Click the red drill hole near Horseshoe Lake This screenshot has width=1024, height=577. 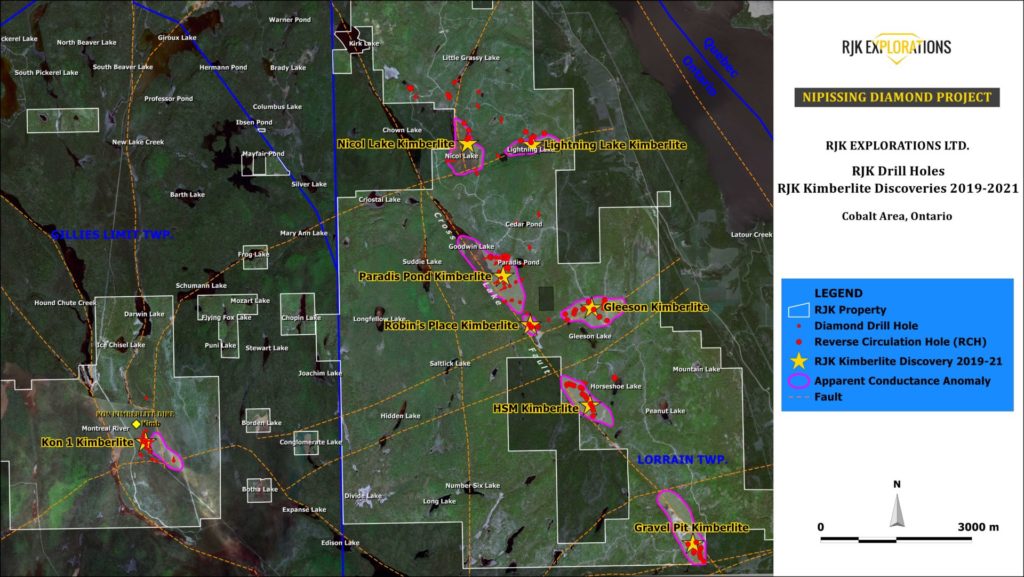[x=615, y=377]
